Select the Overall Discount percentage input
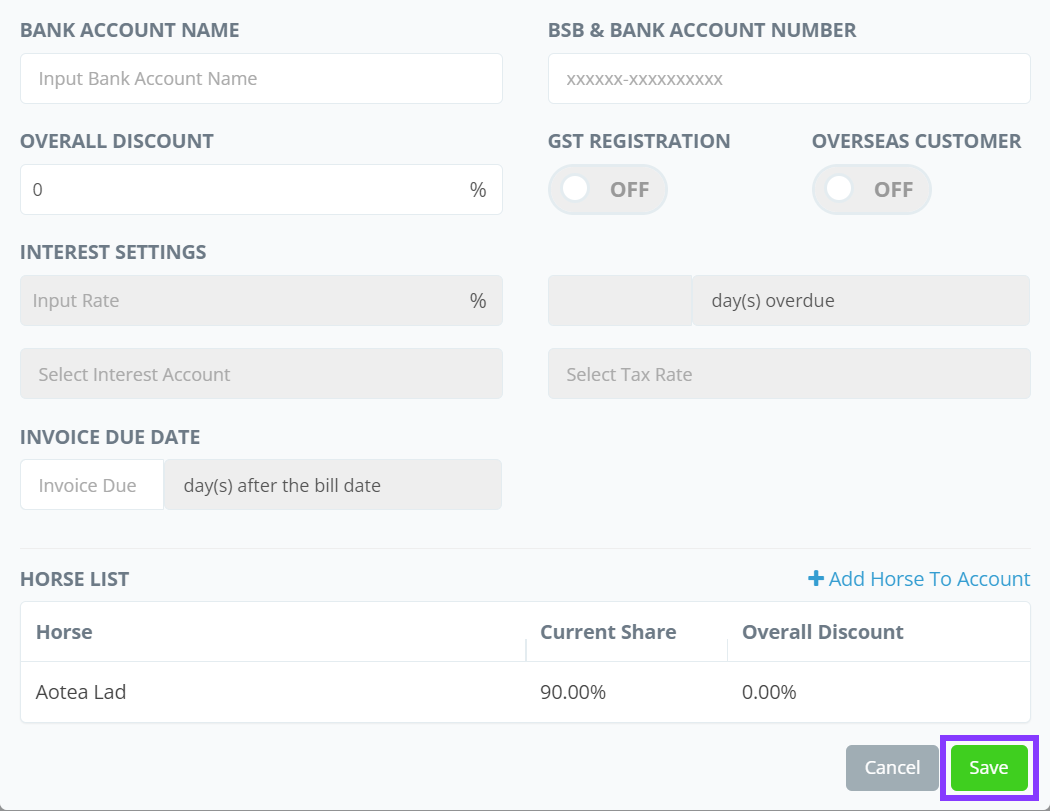The width and height of the screenshot is (1050, 811). (x=245, y=190)
